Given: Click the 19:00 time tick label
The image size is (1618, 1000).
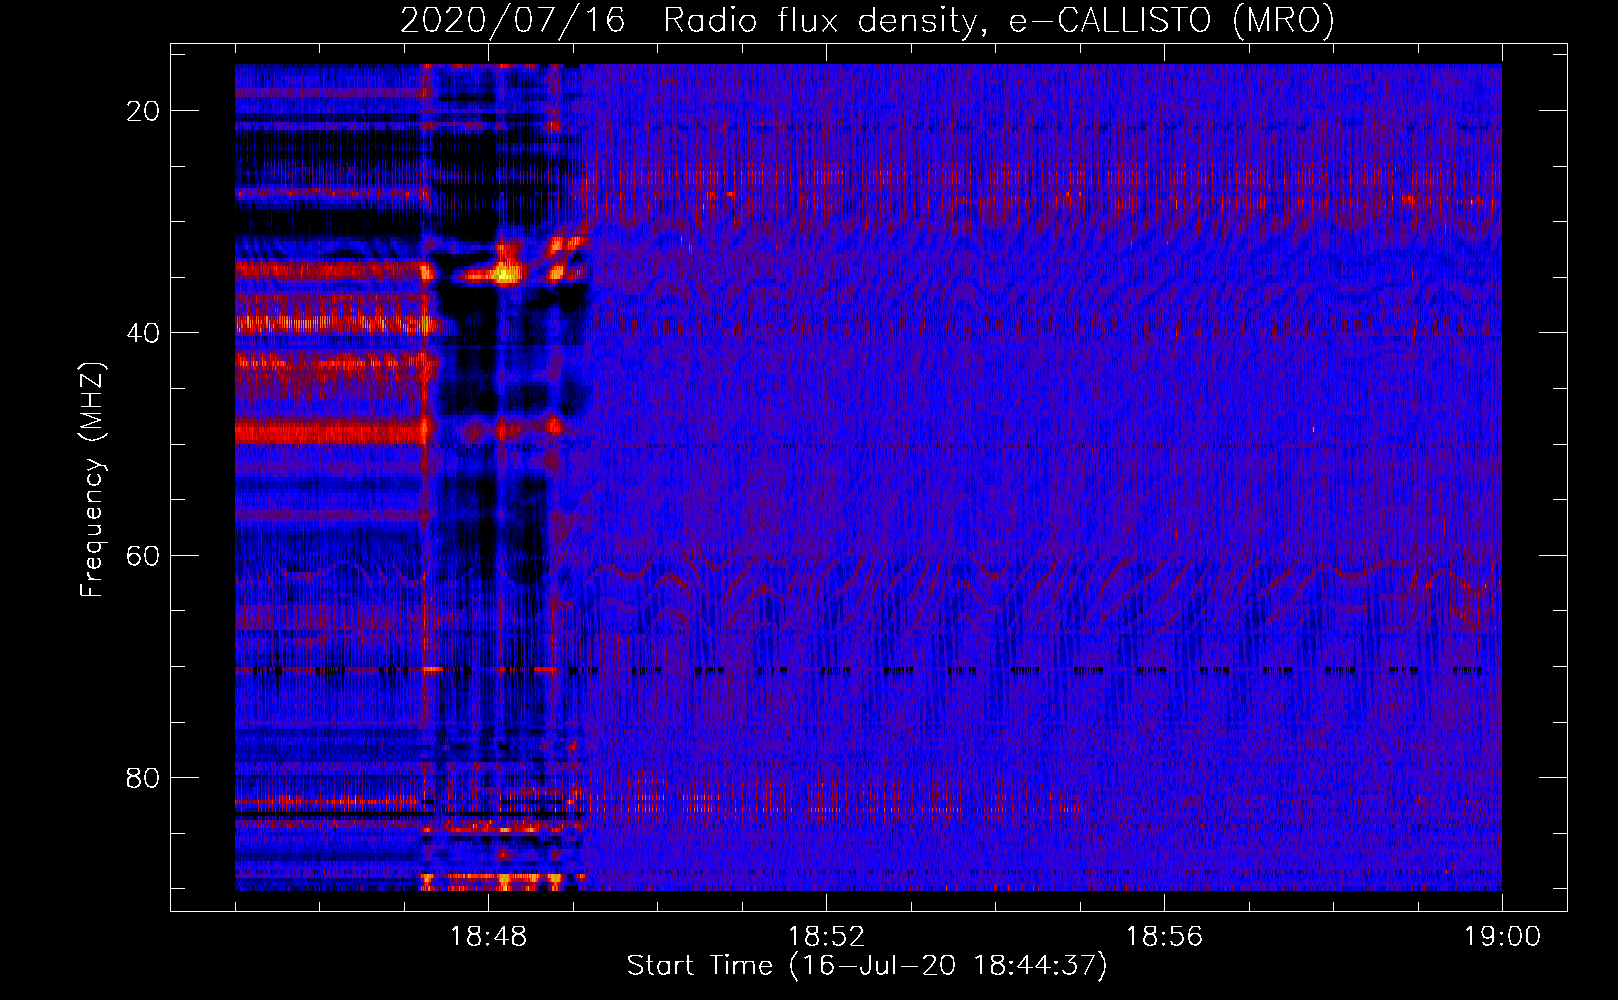Looking at the screenshot, I should [1502, 937].
